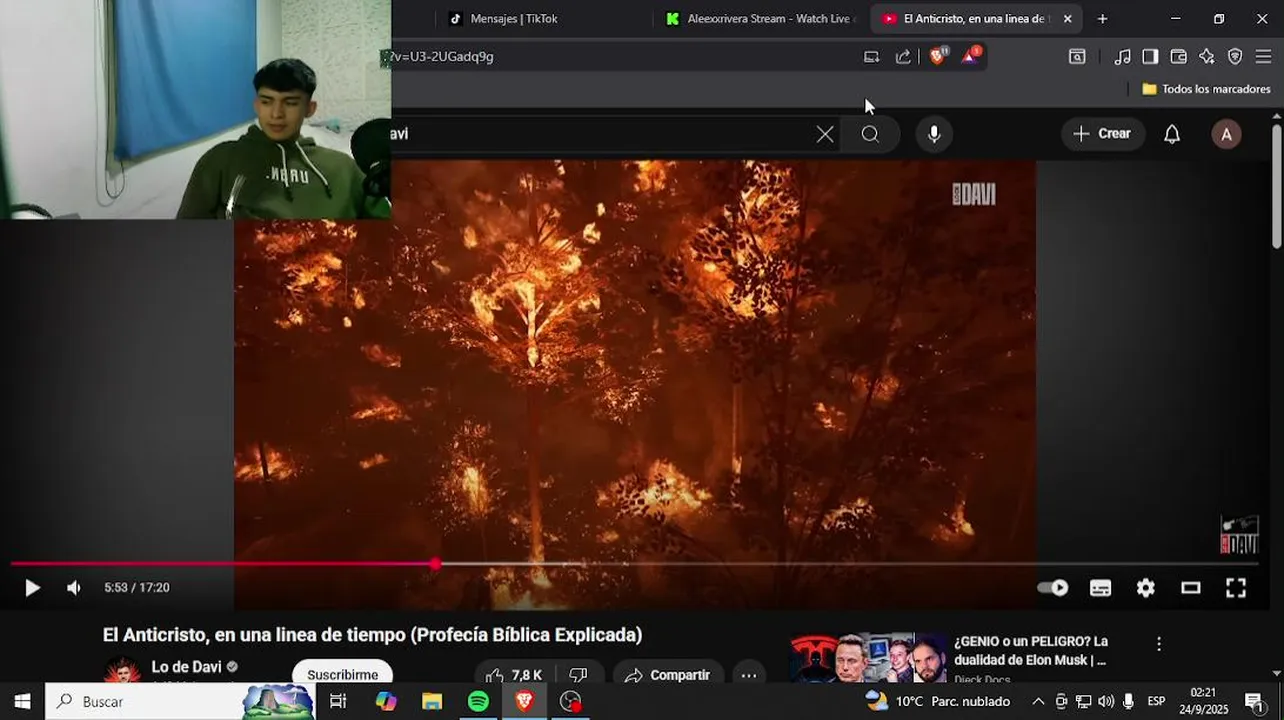Open a new browser tab

1102,19
